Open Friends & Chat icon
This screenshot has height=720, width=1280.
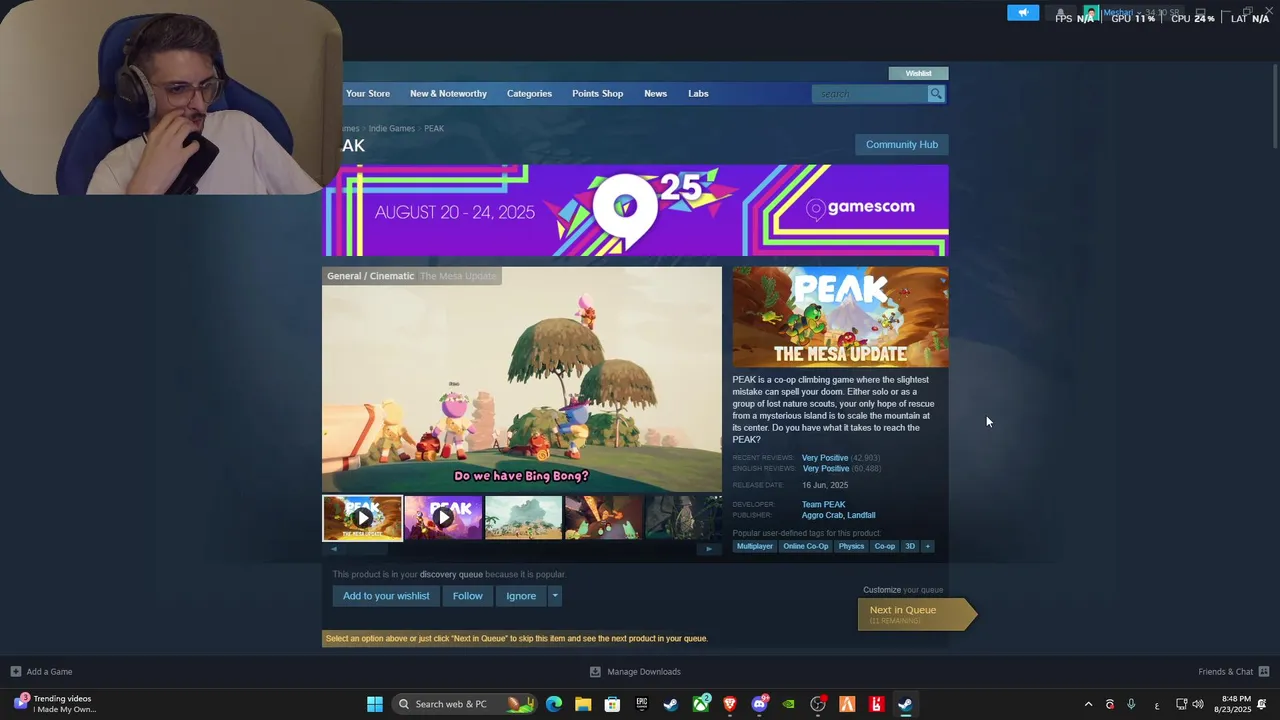click(1264, 672)
